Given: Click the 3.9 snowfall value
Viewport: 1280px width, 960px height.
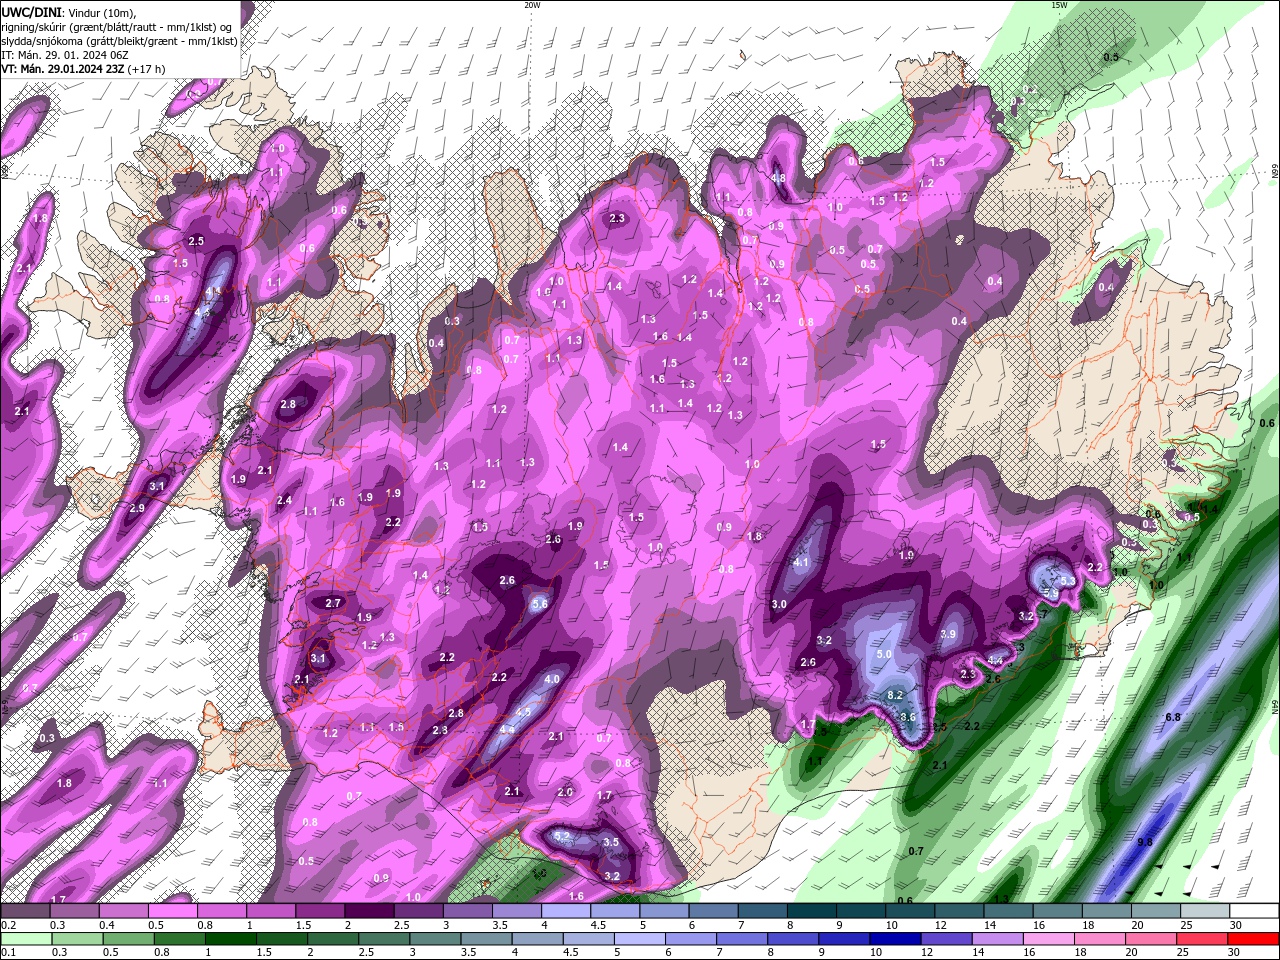Looking at the screenshot, I should (x=948, y=634).
